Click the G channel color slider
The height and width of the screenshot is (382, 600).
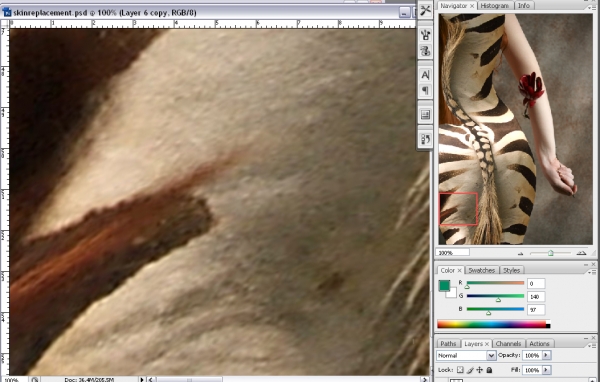coord(495,296)
